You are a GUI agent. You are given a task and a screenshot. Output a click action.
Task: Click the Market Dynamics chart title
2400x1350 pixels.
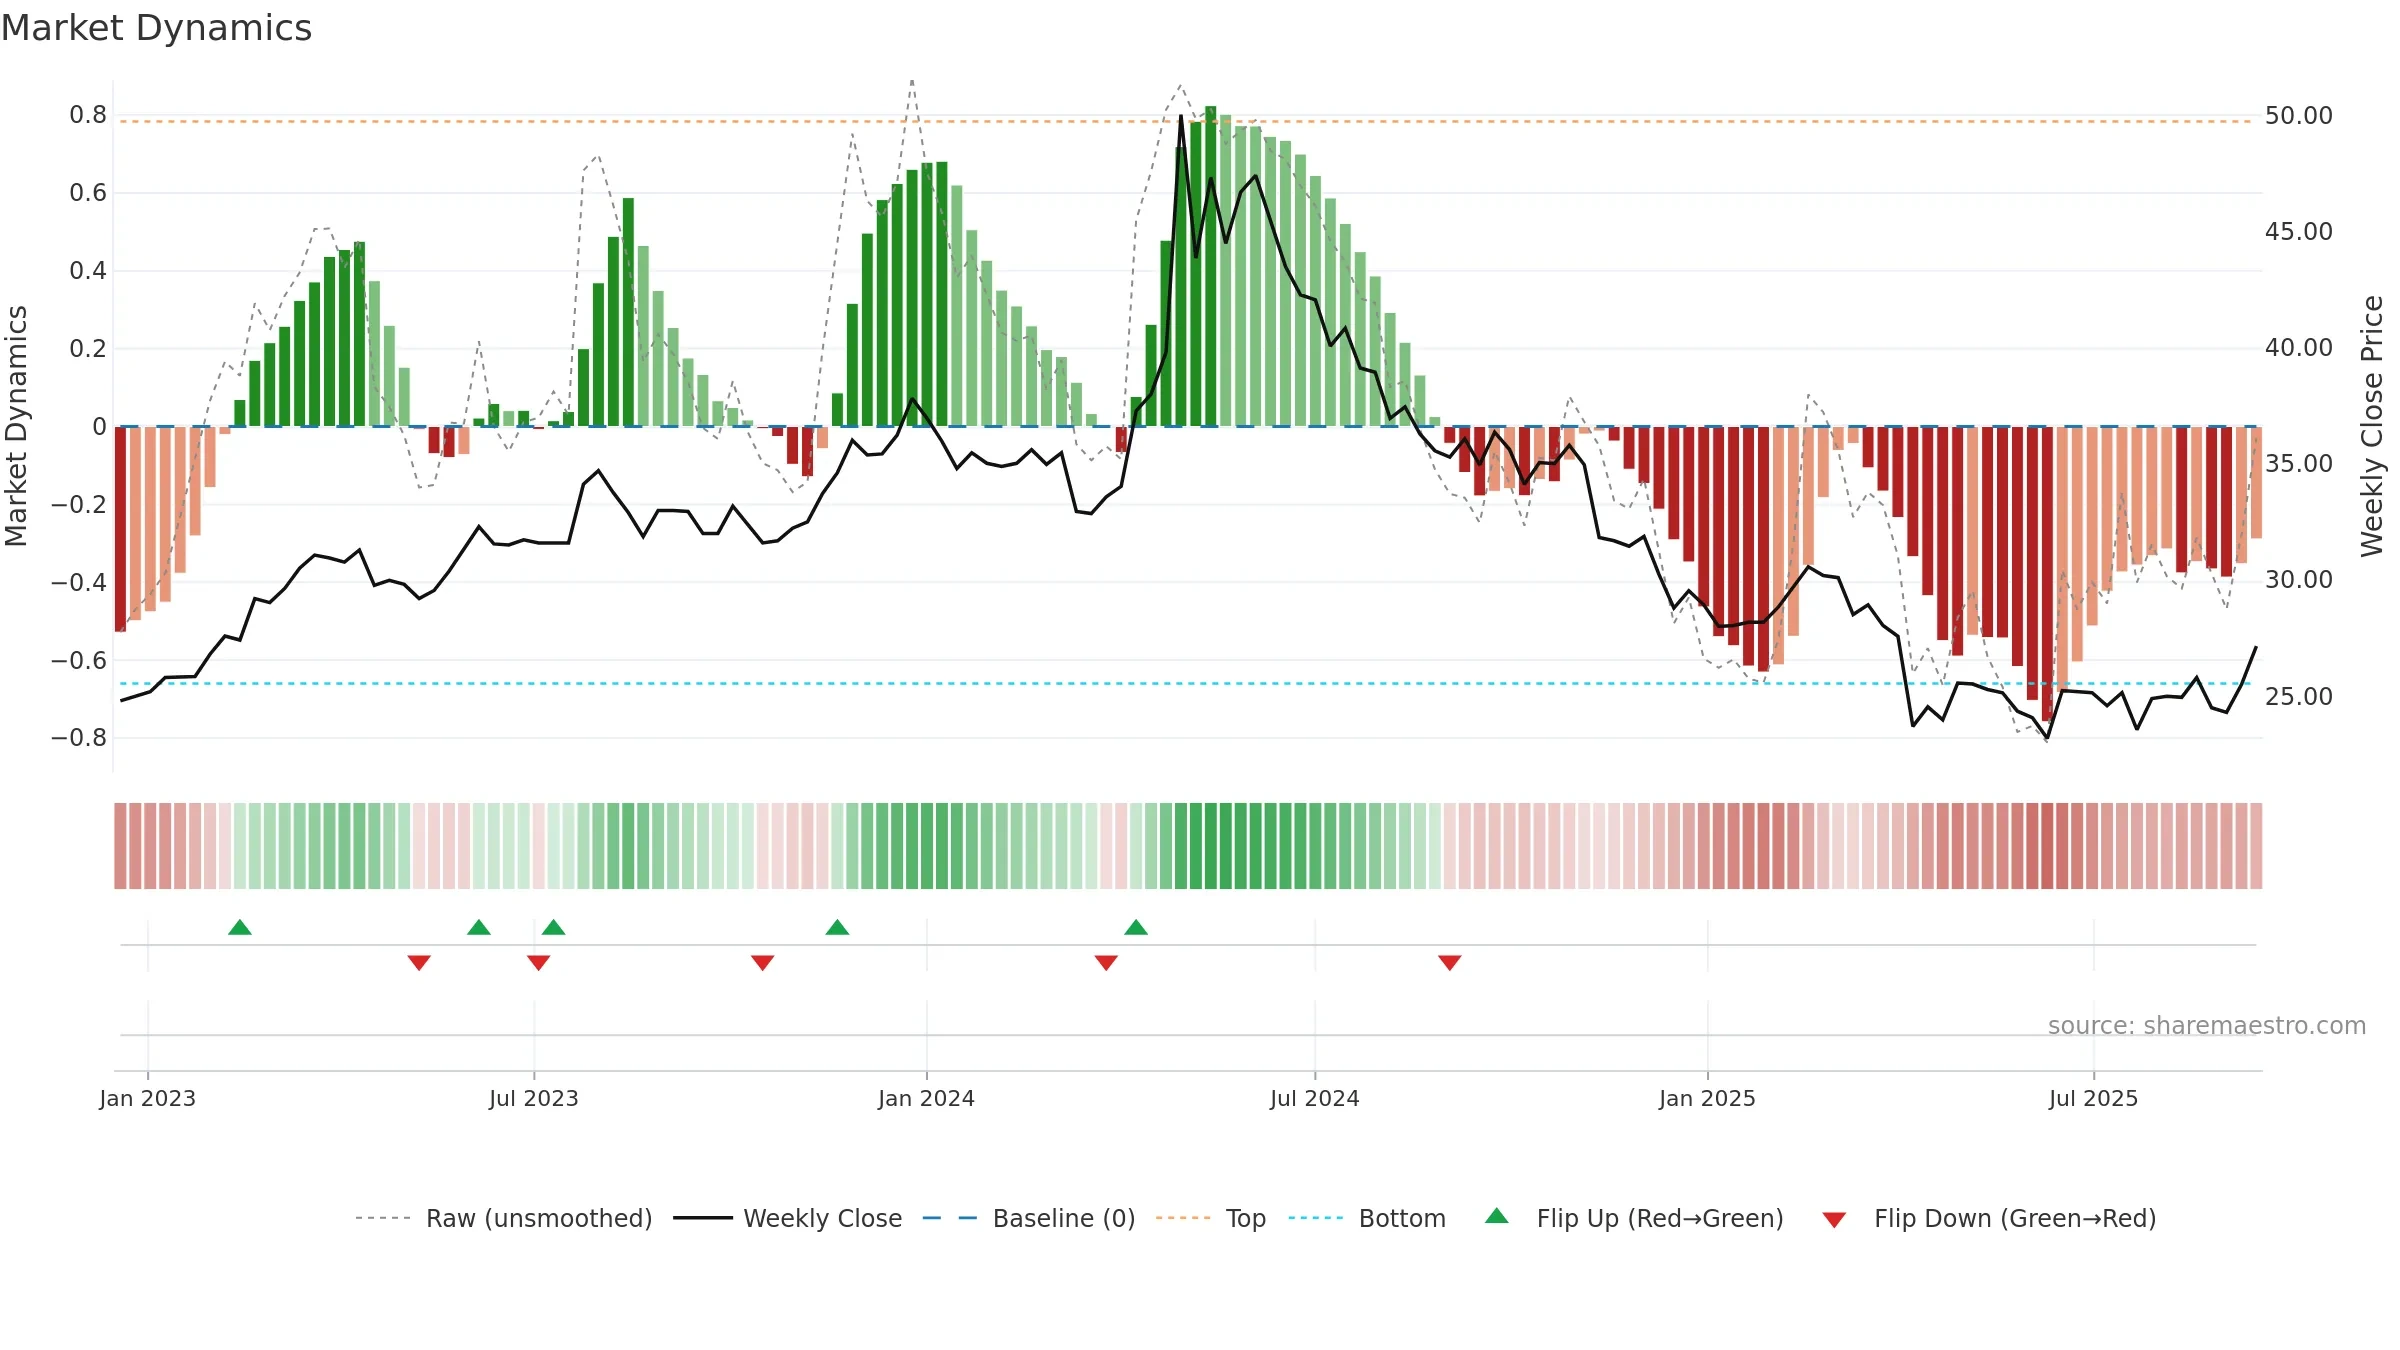coord(157,28)
